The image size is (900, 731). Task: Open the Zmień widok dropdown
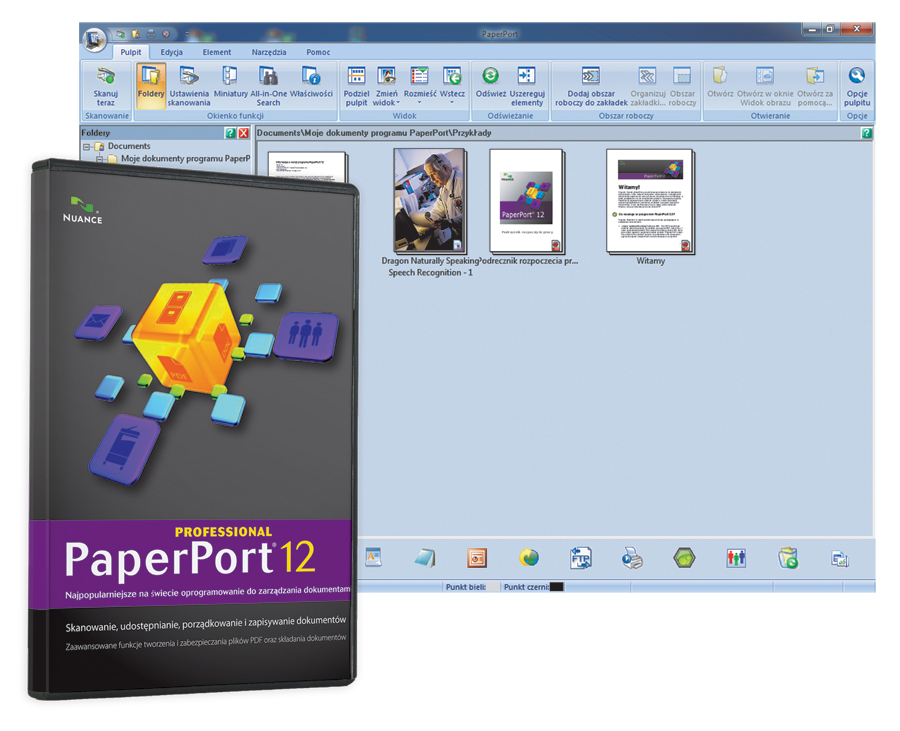[386, 85]
